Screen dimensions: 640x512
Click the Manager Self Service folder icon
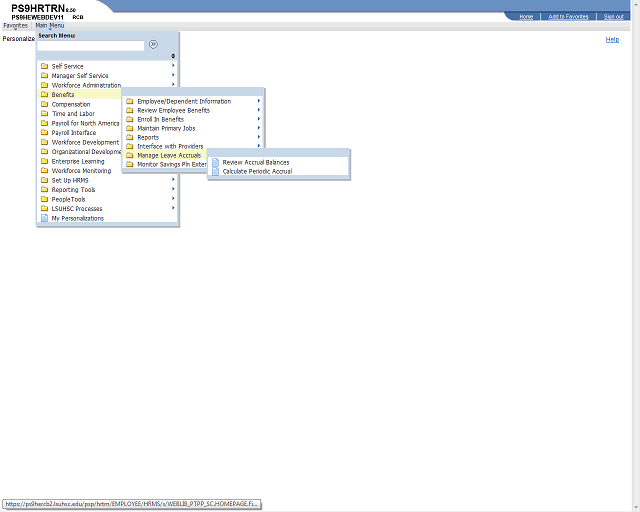pos(44,75)
